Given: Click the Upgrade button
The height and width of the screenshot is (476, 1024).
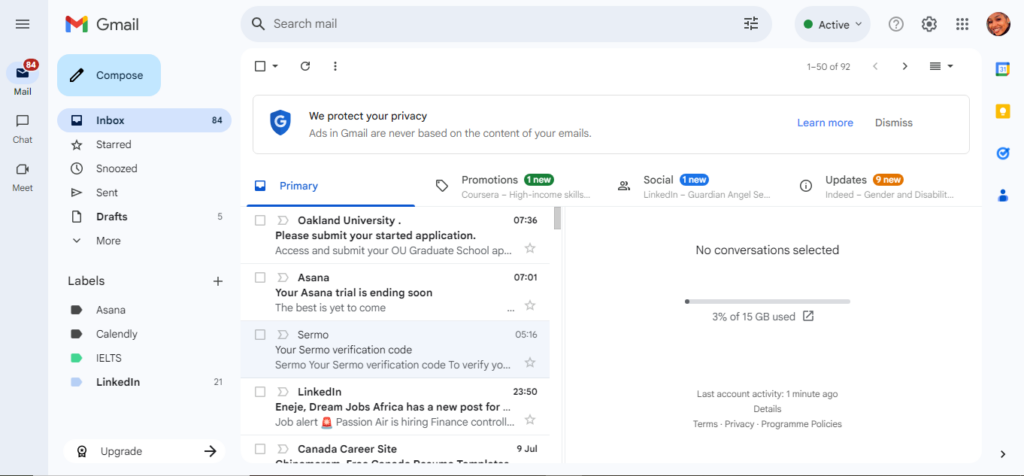Looking at the screenshot, I should tap(144, 451).
